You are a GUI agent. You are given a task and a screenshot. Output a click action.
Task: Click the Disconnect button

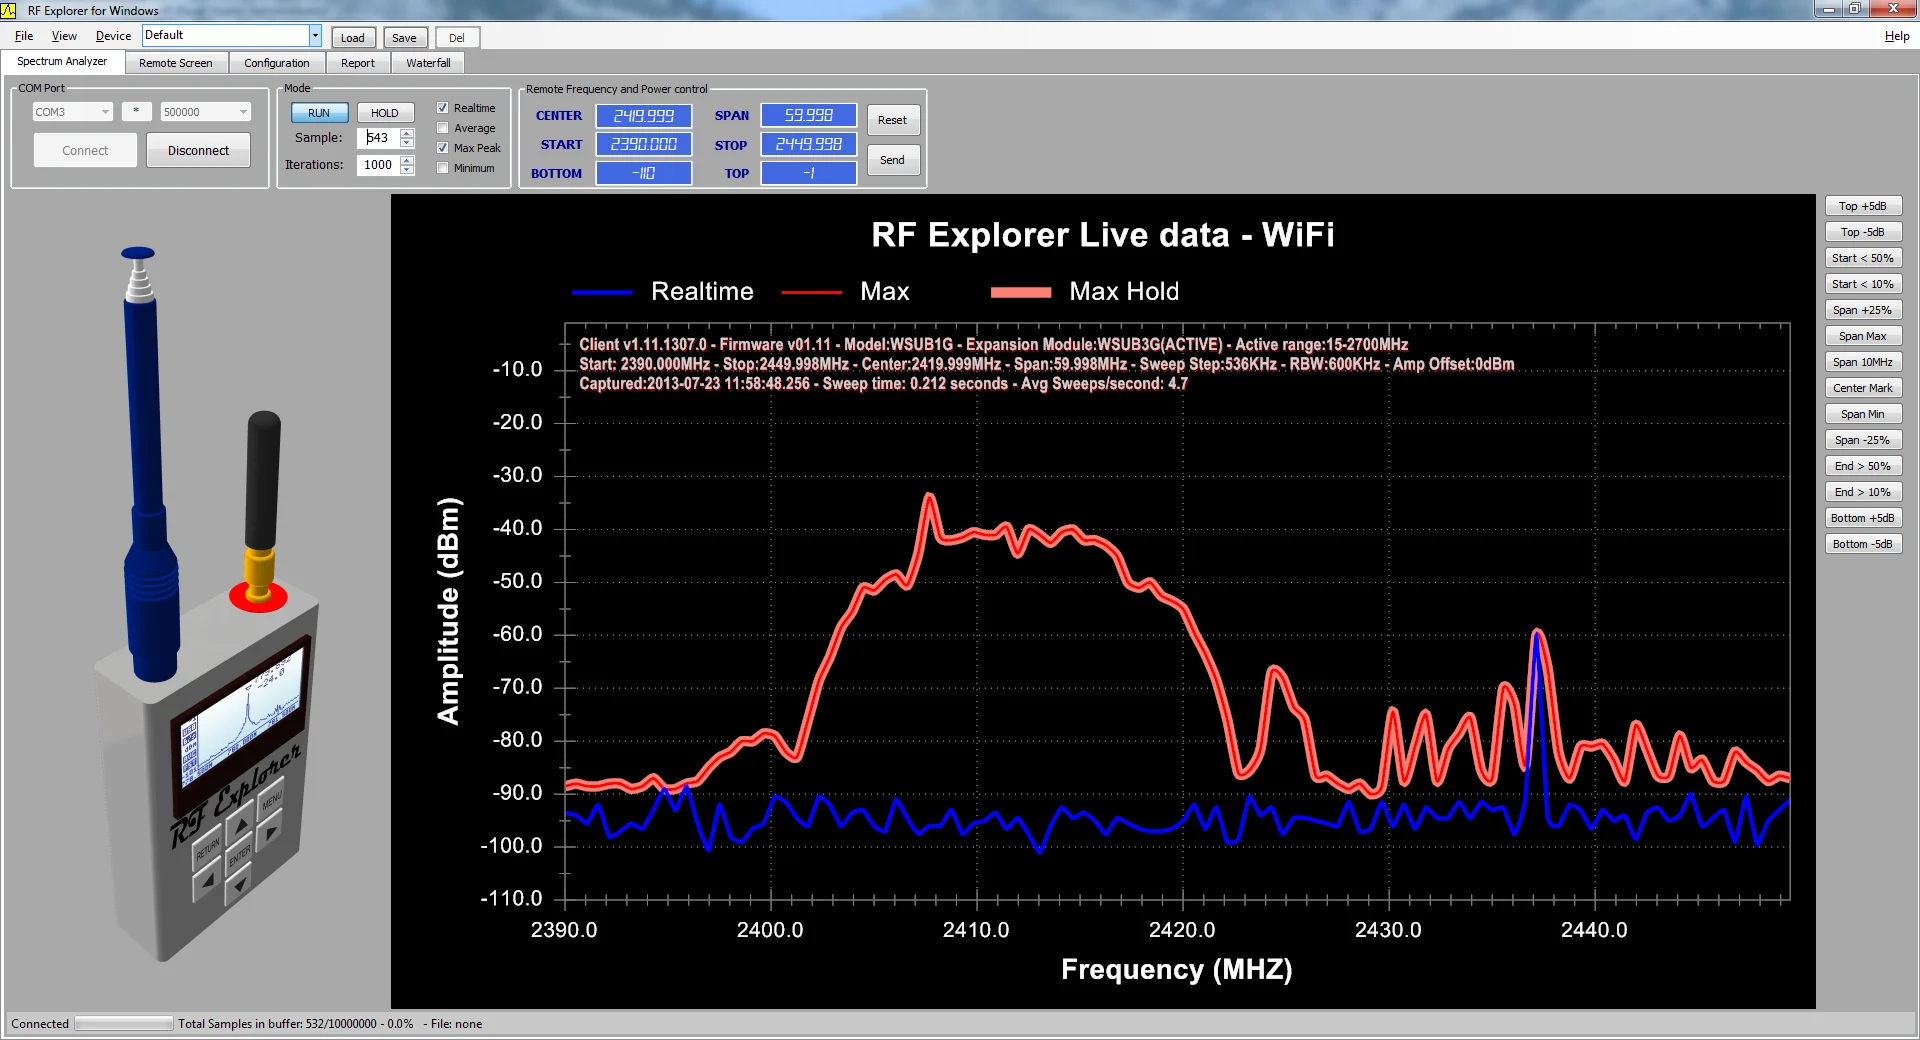pyautogui.click(x=198, y=151)
